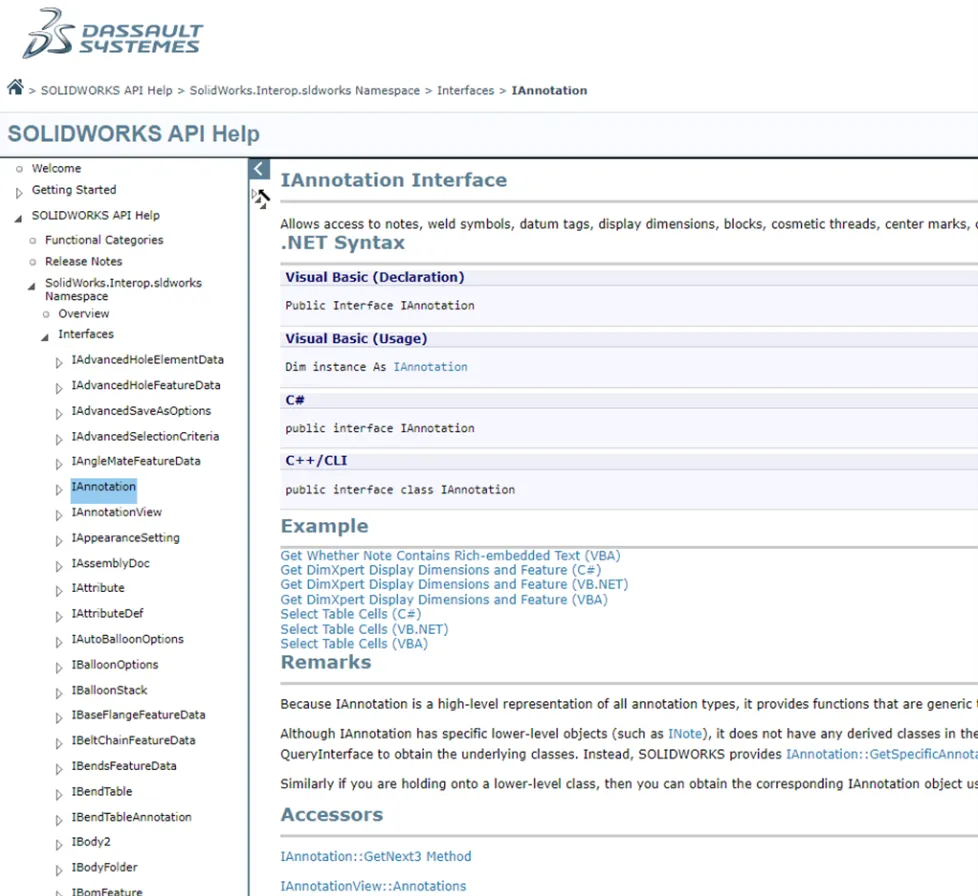Open SolidWorks.Interop.sldworks Namespace breadcrumb
The width and height of the screenshot is (978, 896).
click(304, 90)
